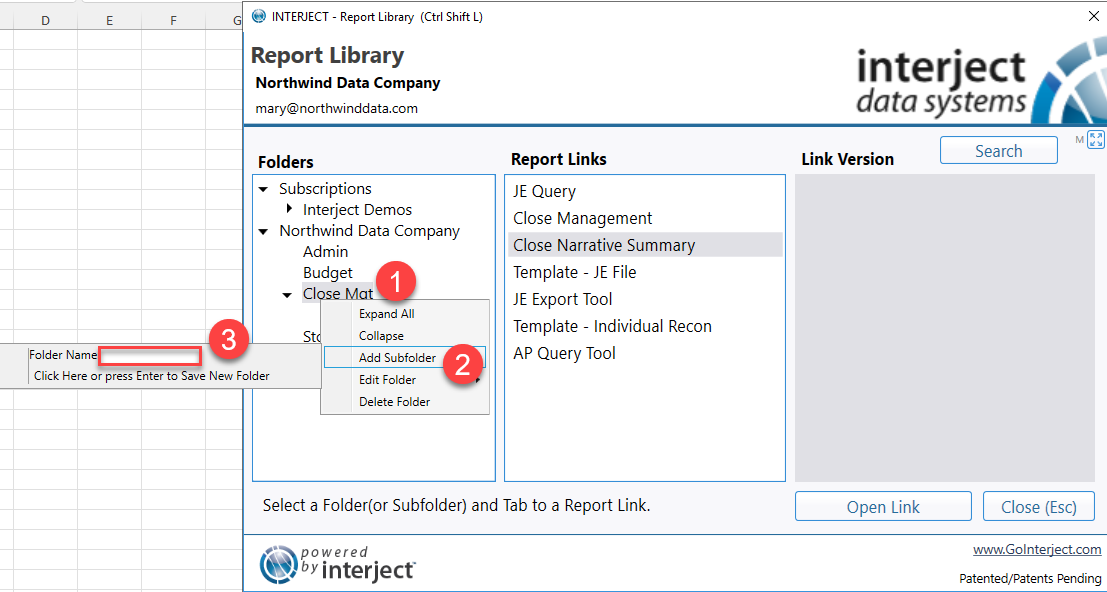
Task: Open the Edit Folder submenu arrow
Action: 479,380
